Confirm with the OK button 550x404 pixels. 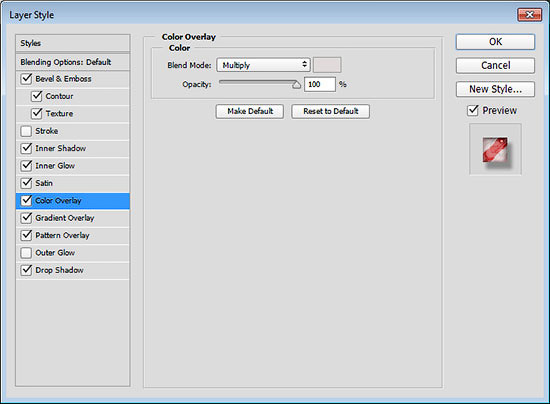click(x=495, y=42)
